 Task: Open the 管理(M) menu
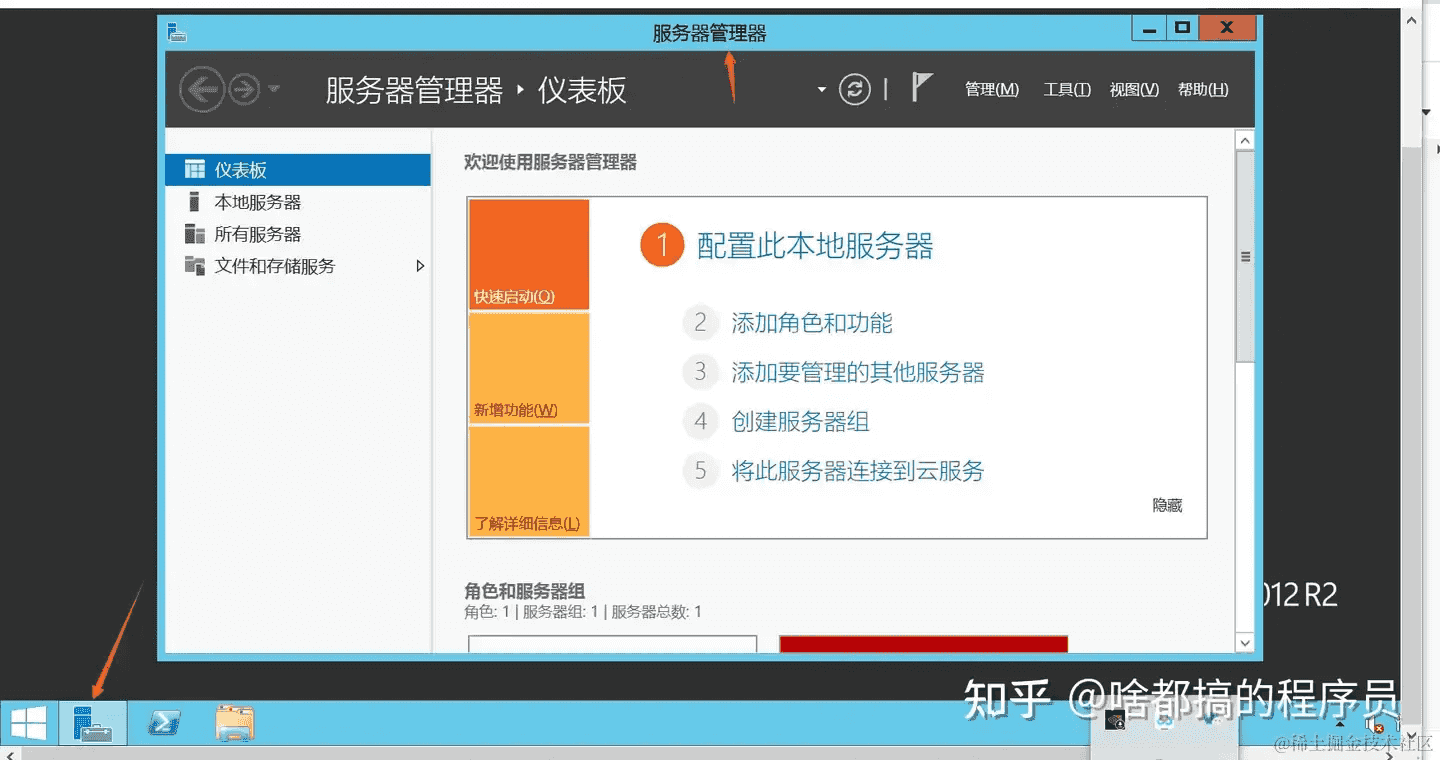click(x=991, y=90)
